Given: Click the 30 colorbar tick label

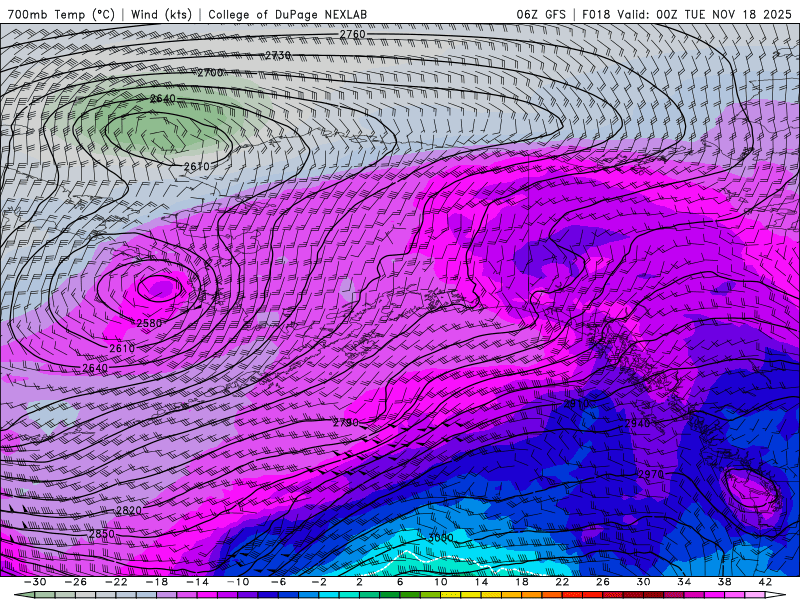Looking at the screenshot, I should point(643,582).
